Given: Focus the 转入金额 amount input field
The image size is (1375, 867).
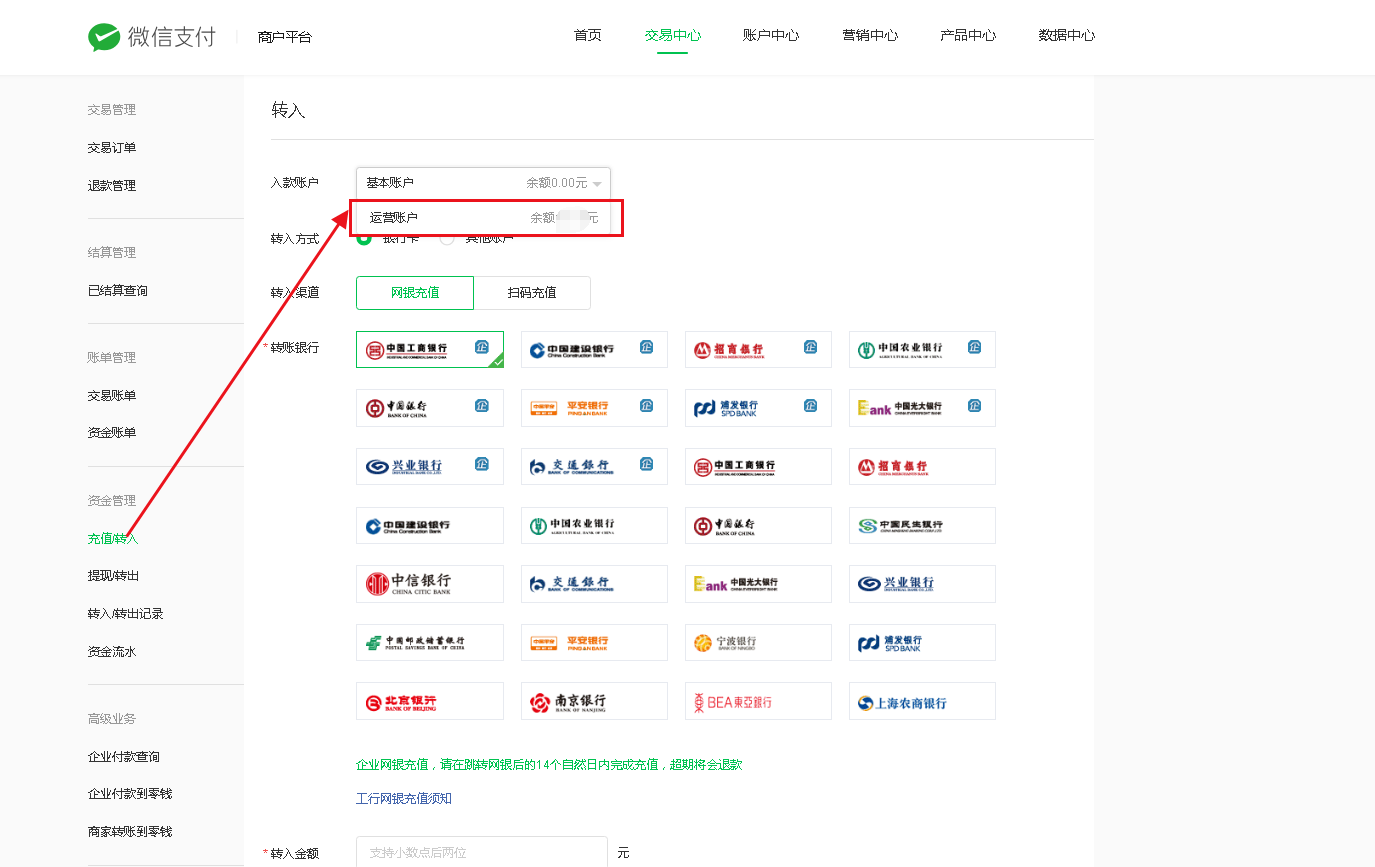Looking at the screenshot, I should click(482, 853).
